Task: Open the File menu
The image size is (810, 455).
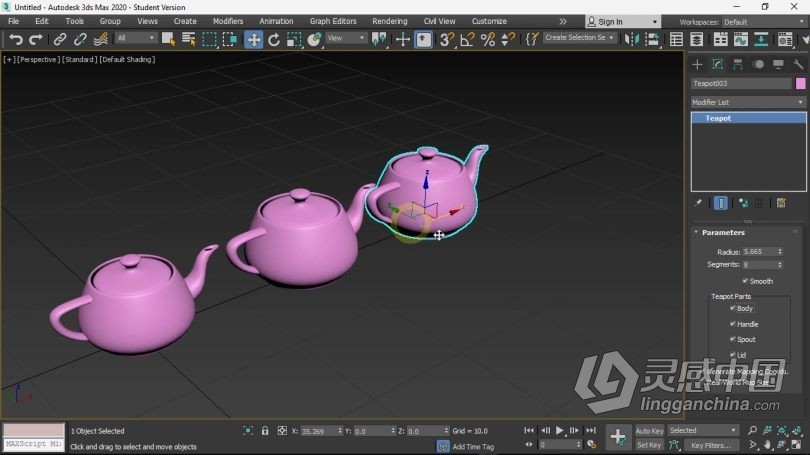Action: coord(13,21)
